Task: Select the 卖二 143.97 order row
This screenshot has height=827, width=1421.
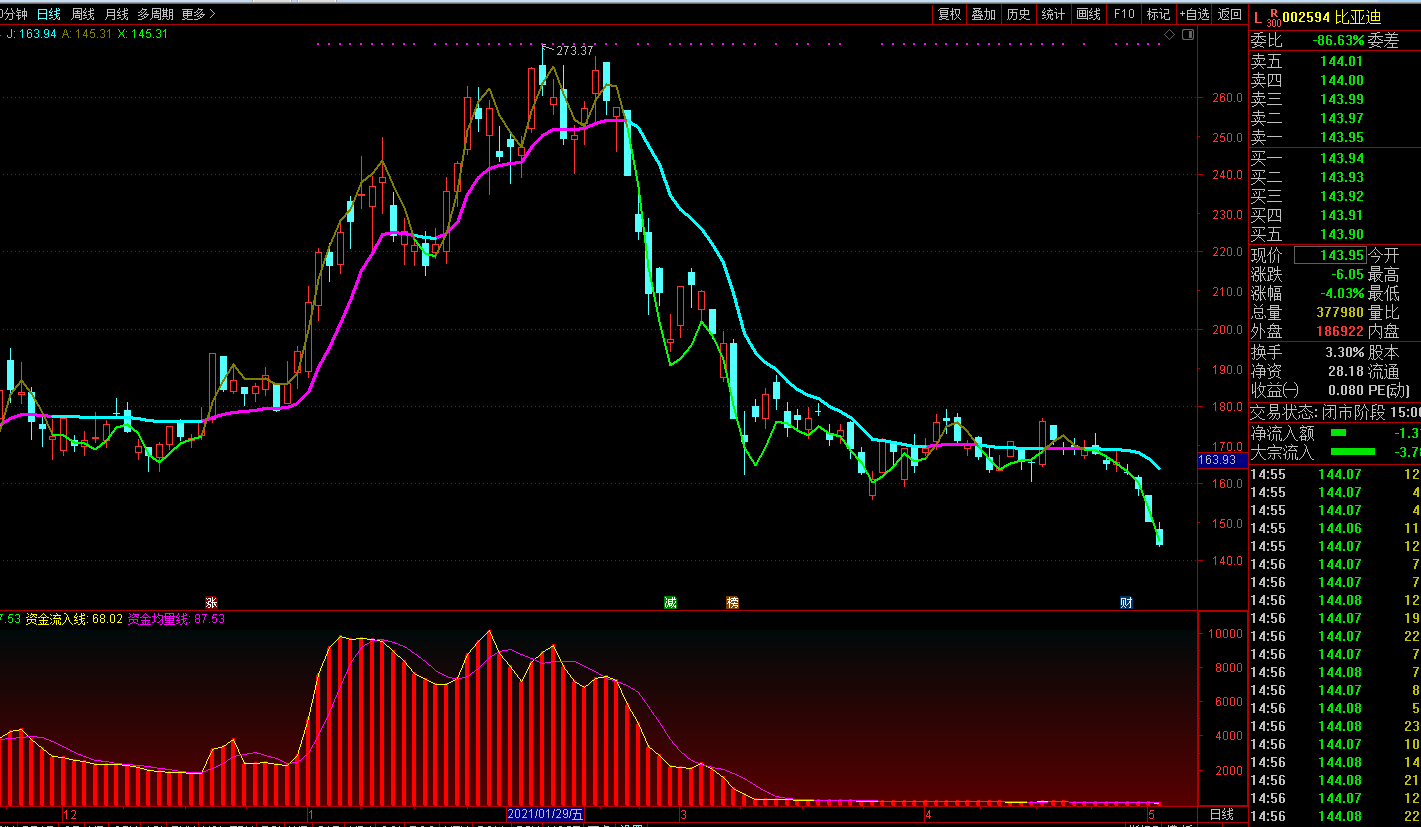Action: pos(1334,118)
